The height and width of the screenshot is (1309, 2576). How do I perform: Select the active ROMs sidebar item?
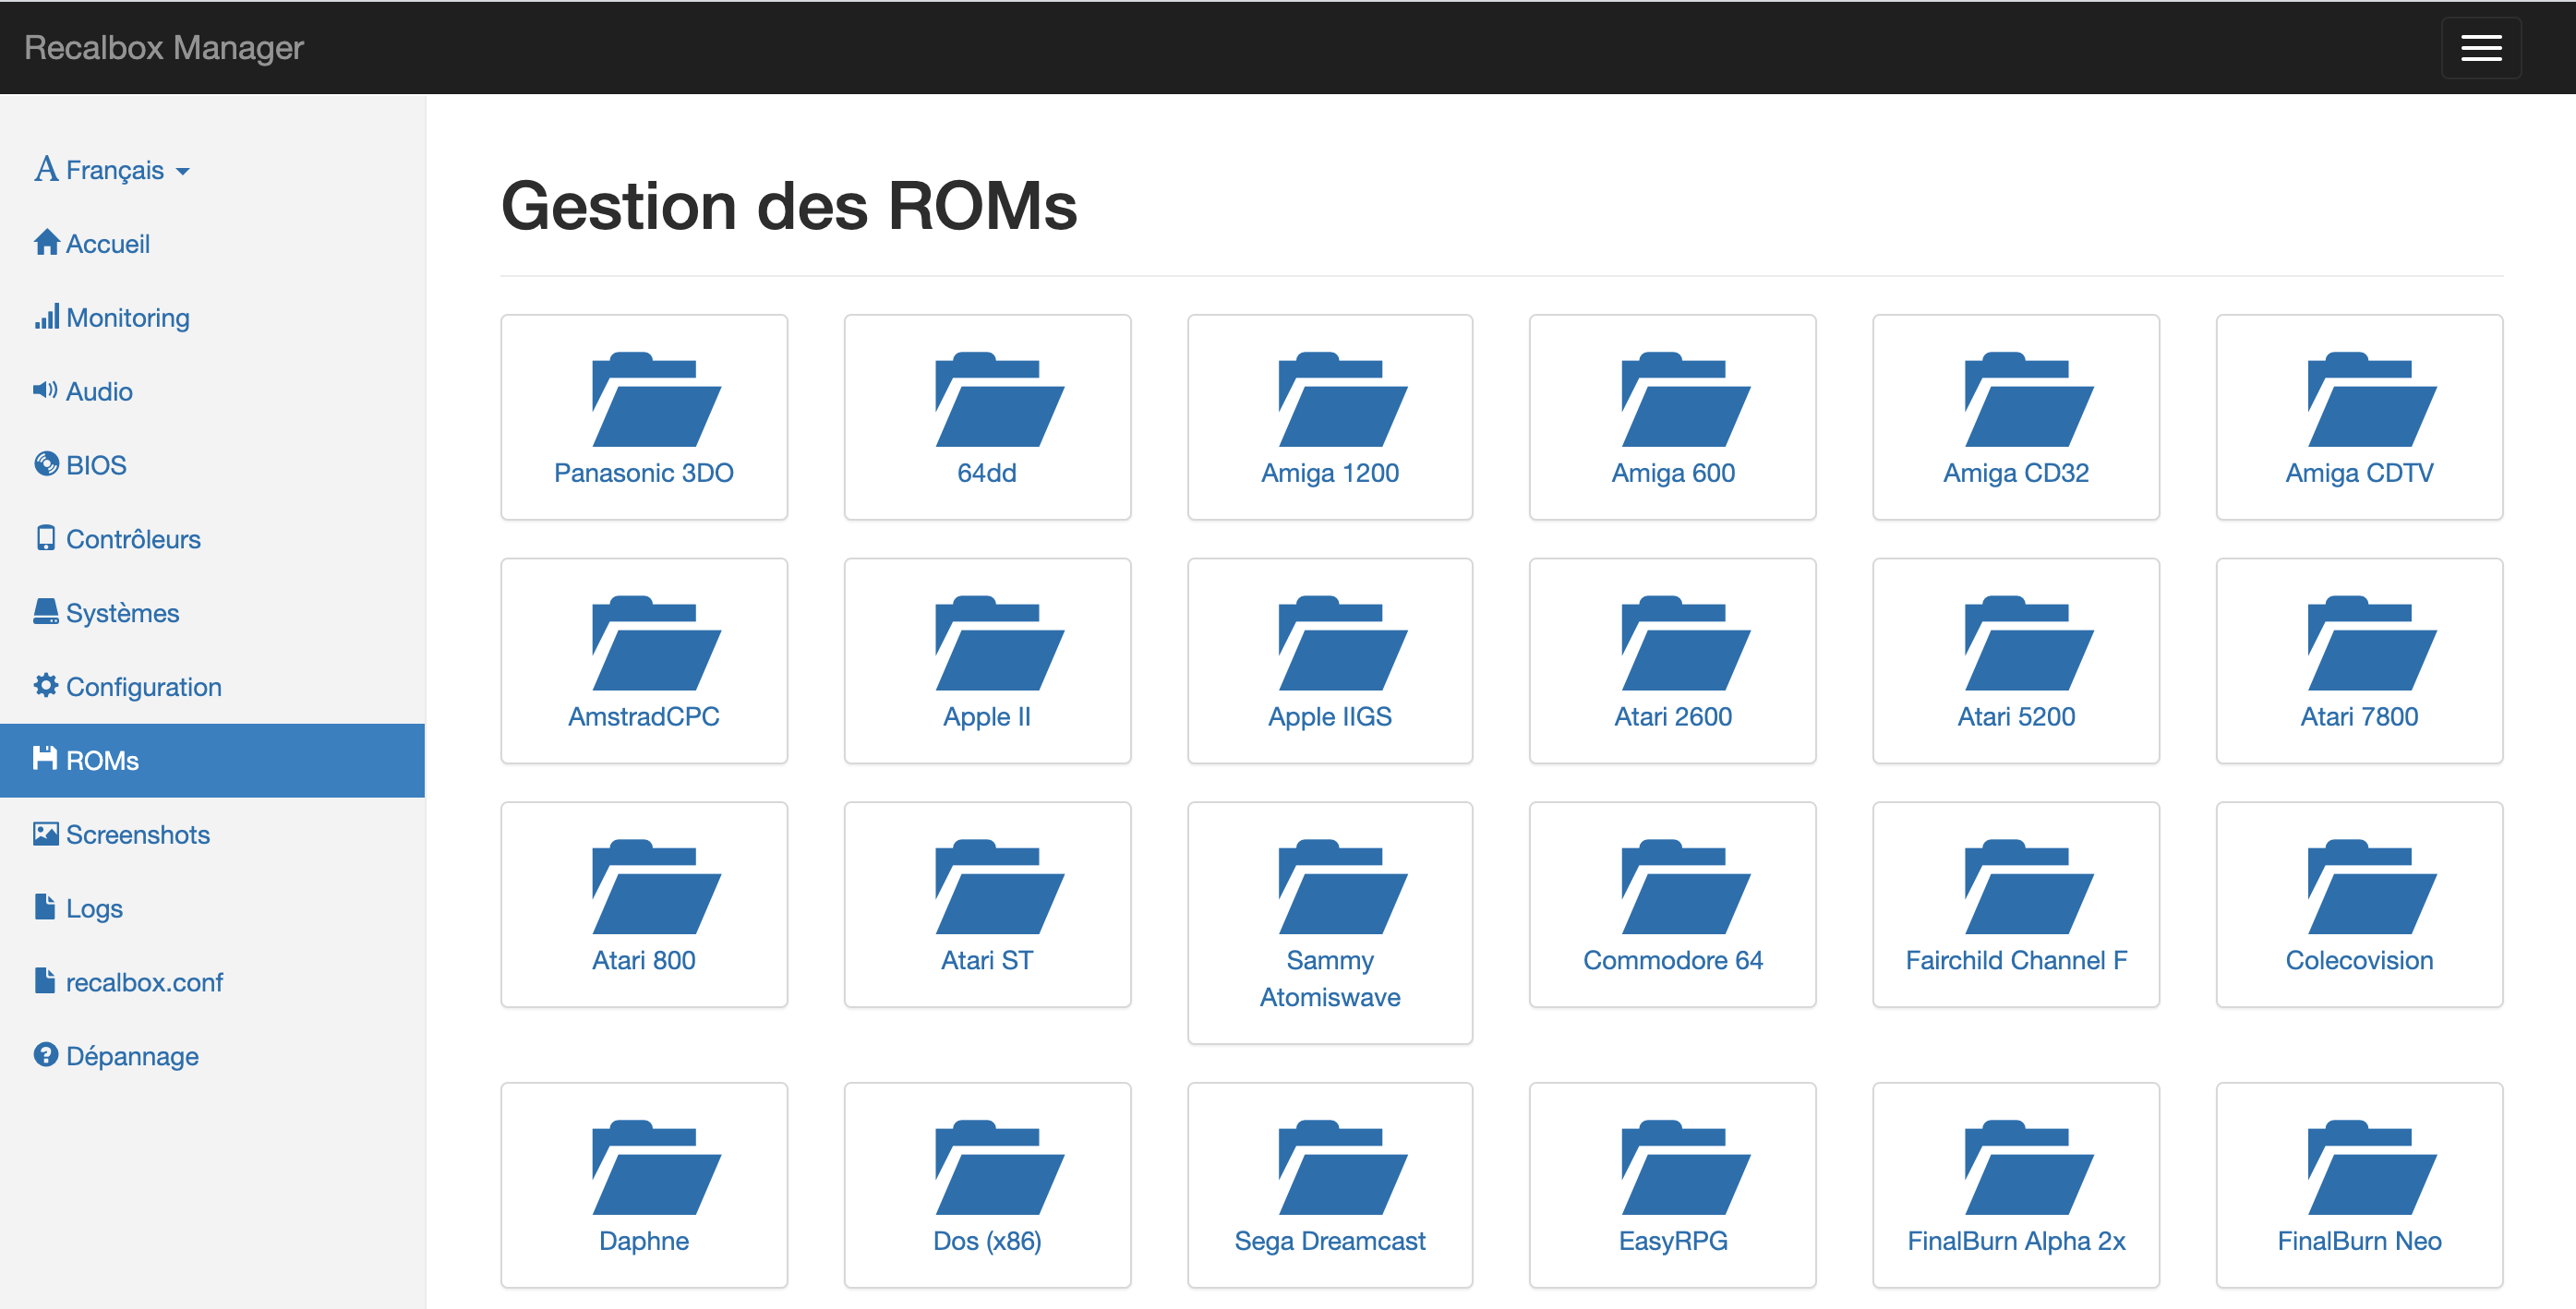click(212, 761)
